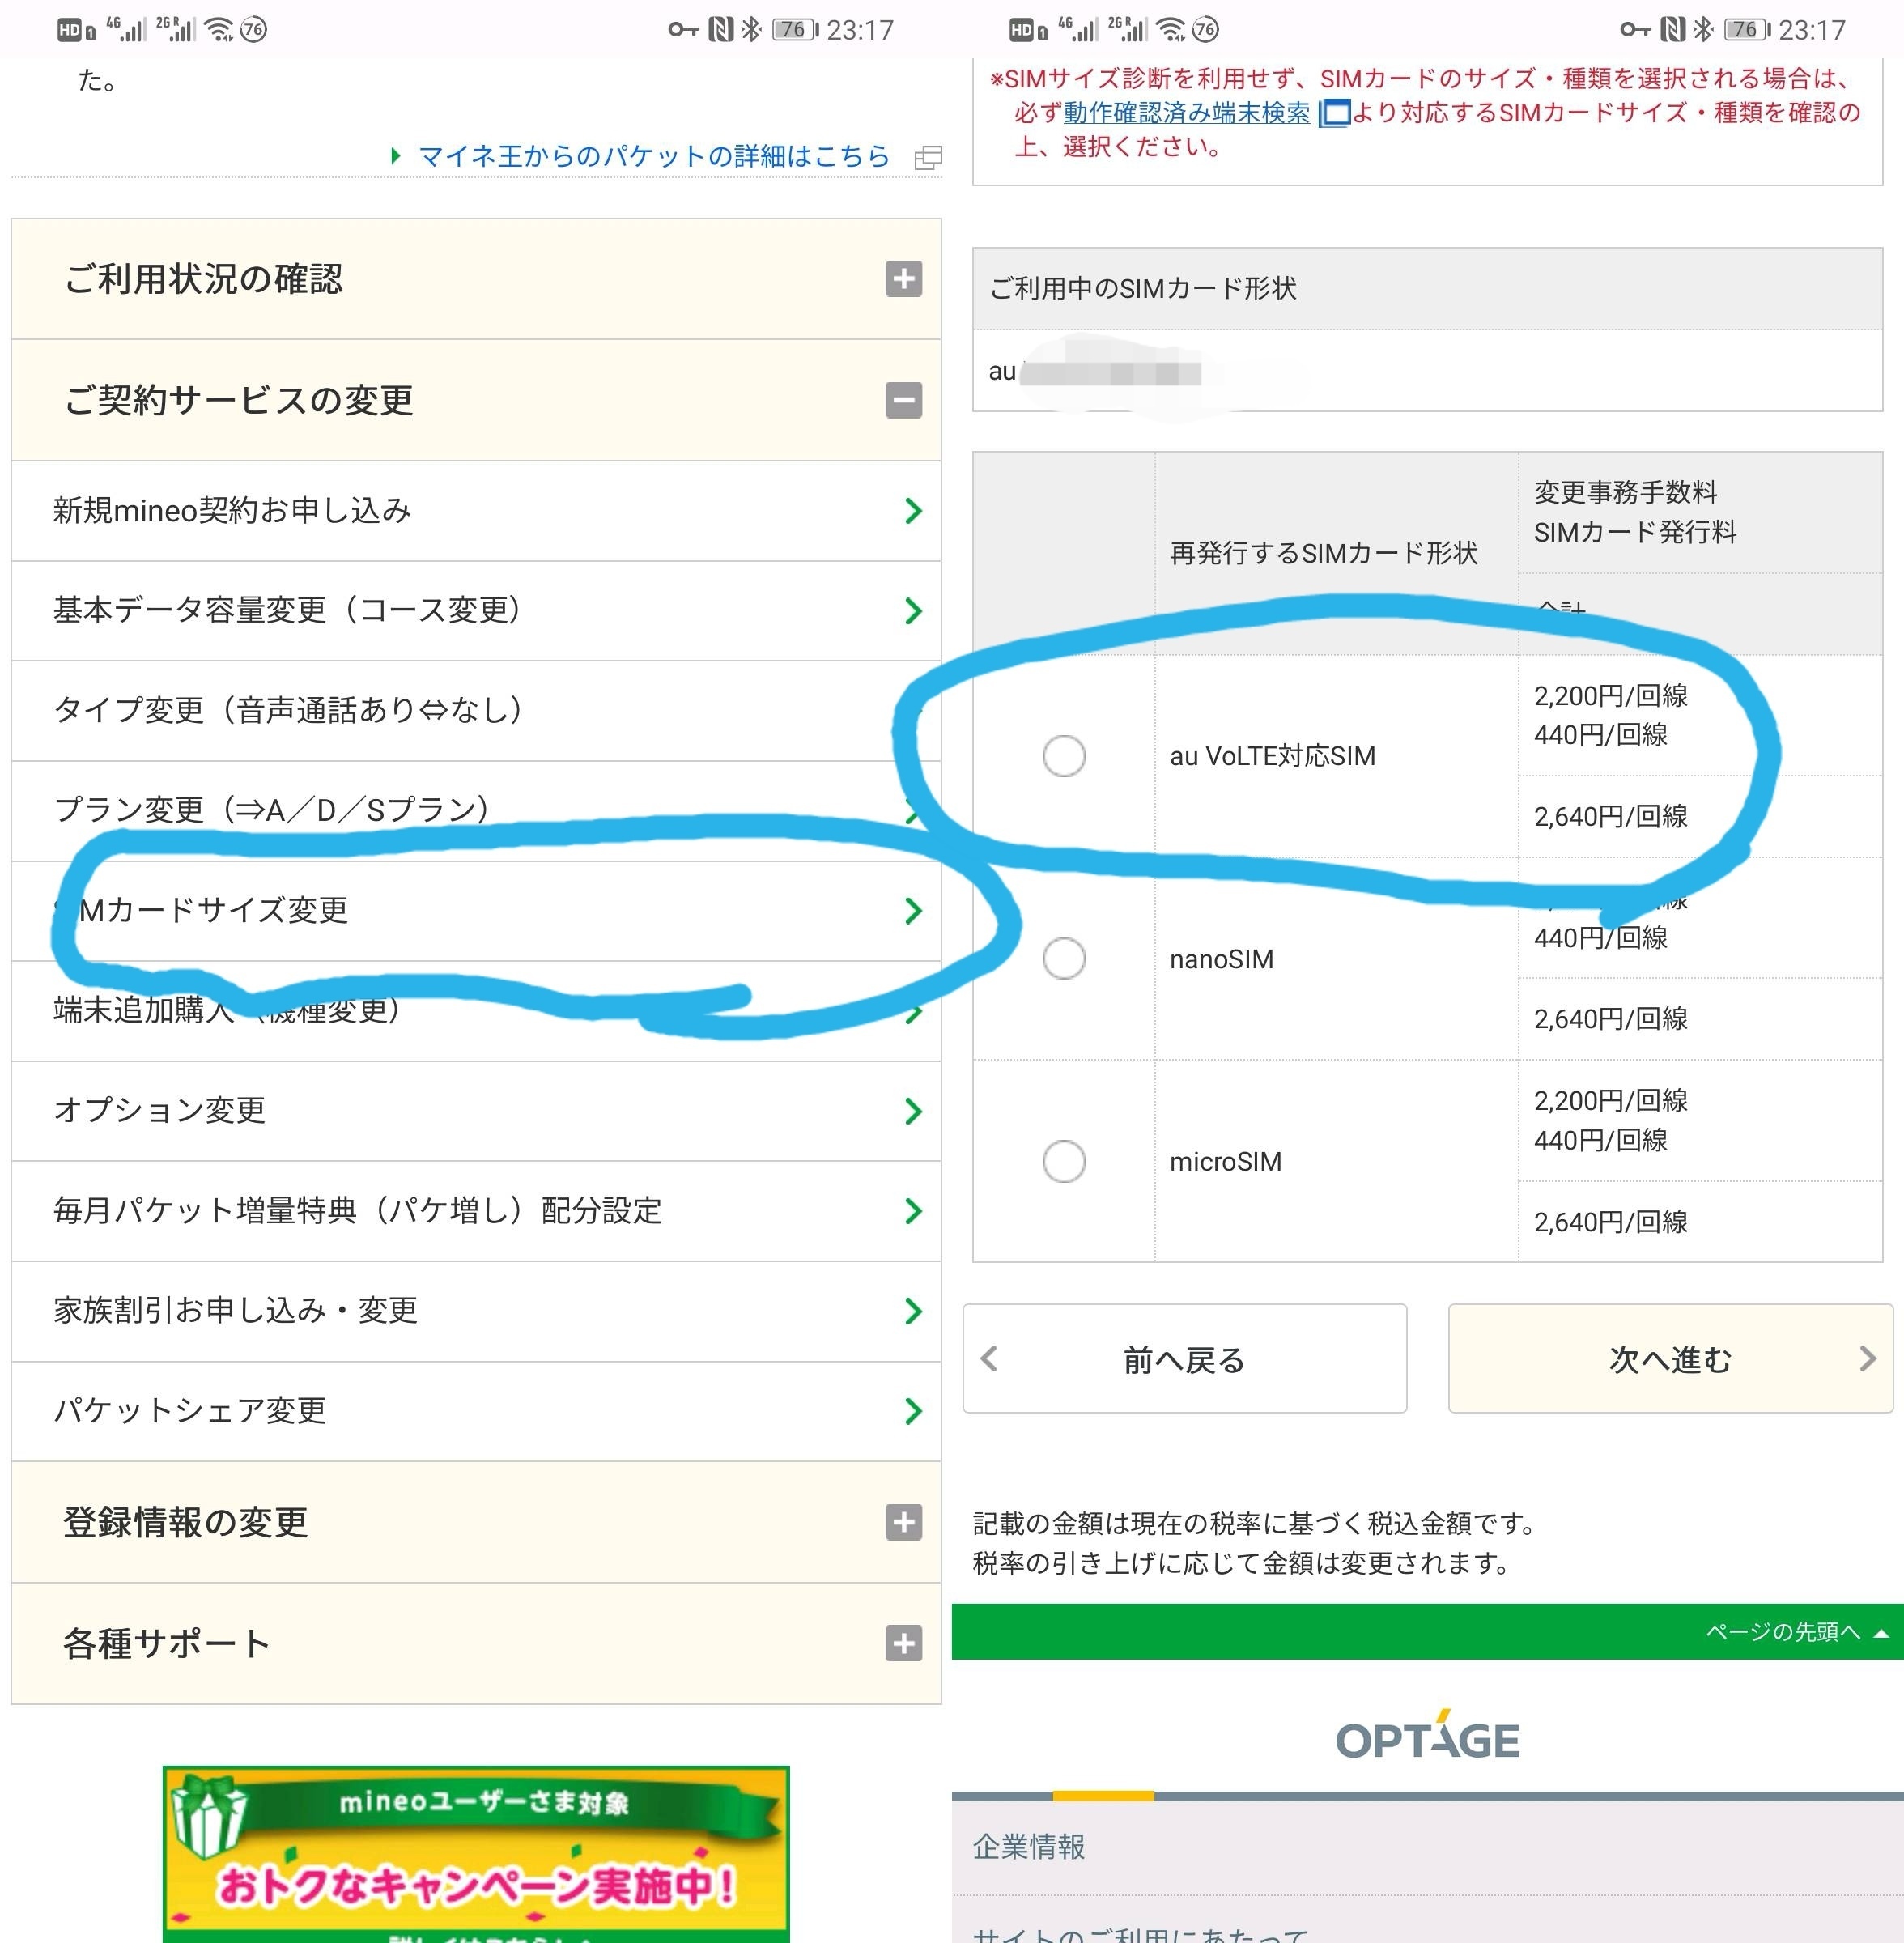Screen dimensions: 1904x1943
Task: Select the nanoSIM radio button
Action: coord(1063,958)
